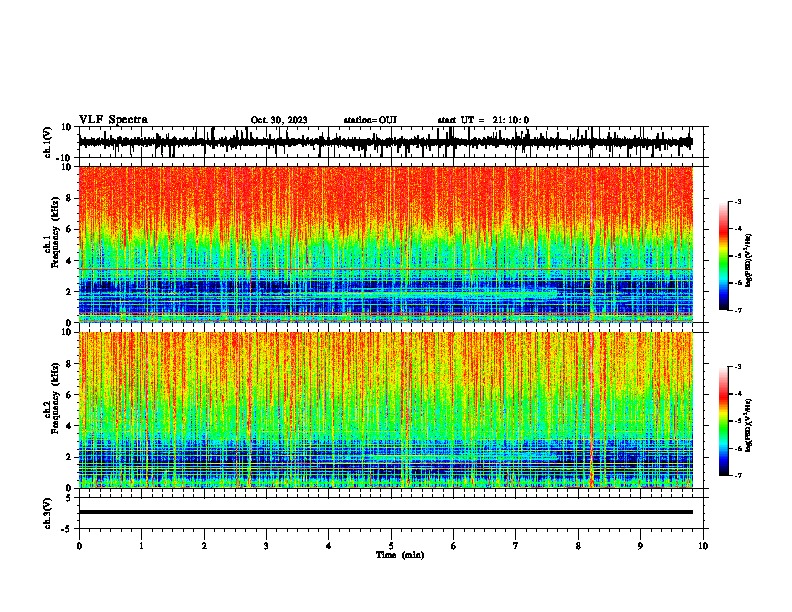Click the ch.2 color bar PSD unit label

point(749,426)
